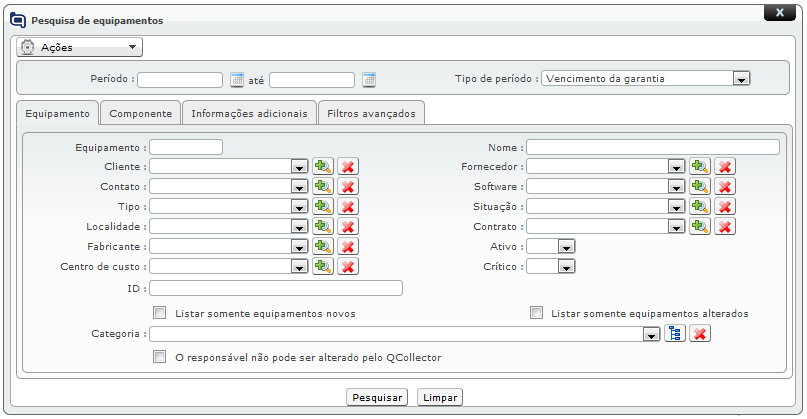Image resolution: width=807 pixels, height=419 pixels.
Task: Click the Pesquisar button
Action: [x=377, y=398]
